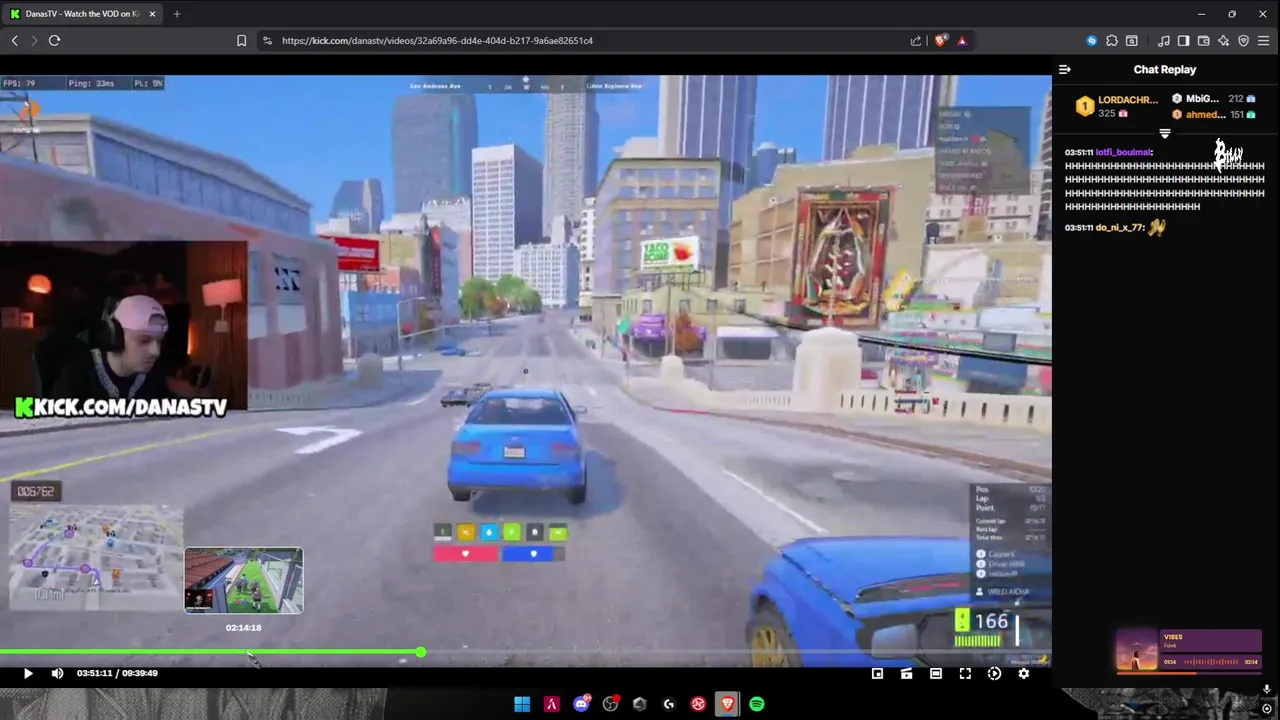
Task: Click the VIBES song title card
Action: (x=1211, y=640)
